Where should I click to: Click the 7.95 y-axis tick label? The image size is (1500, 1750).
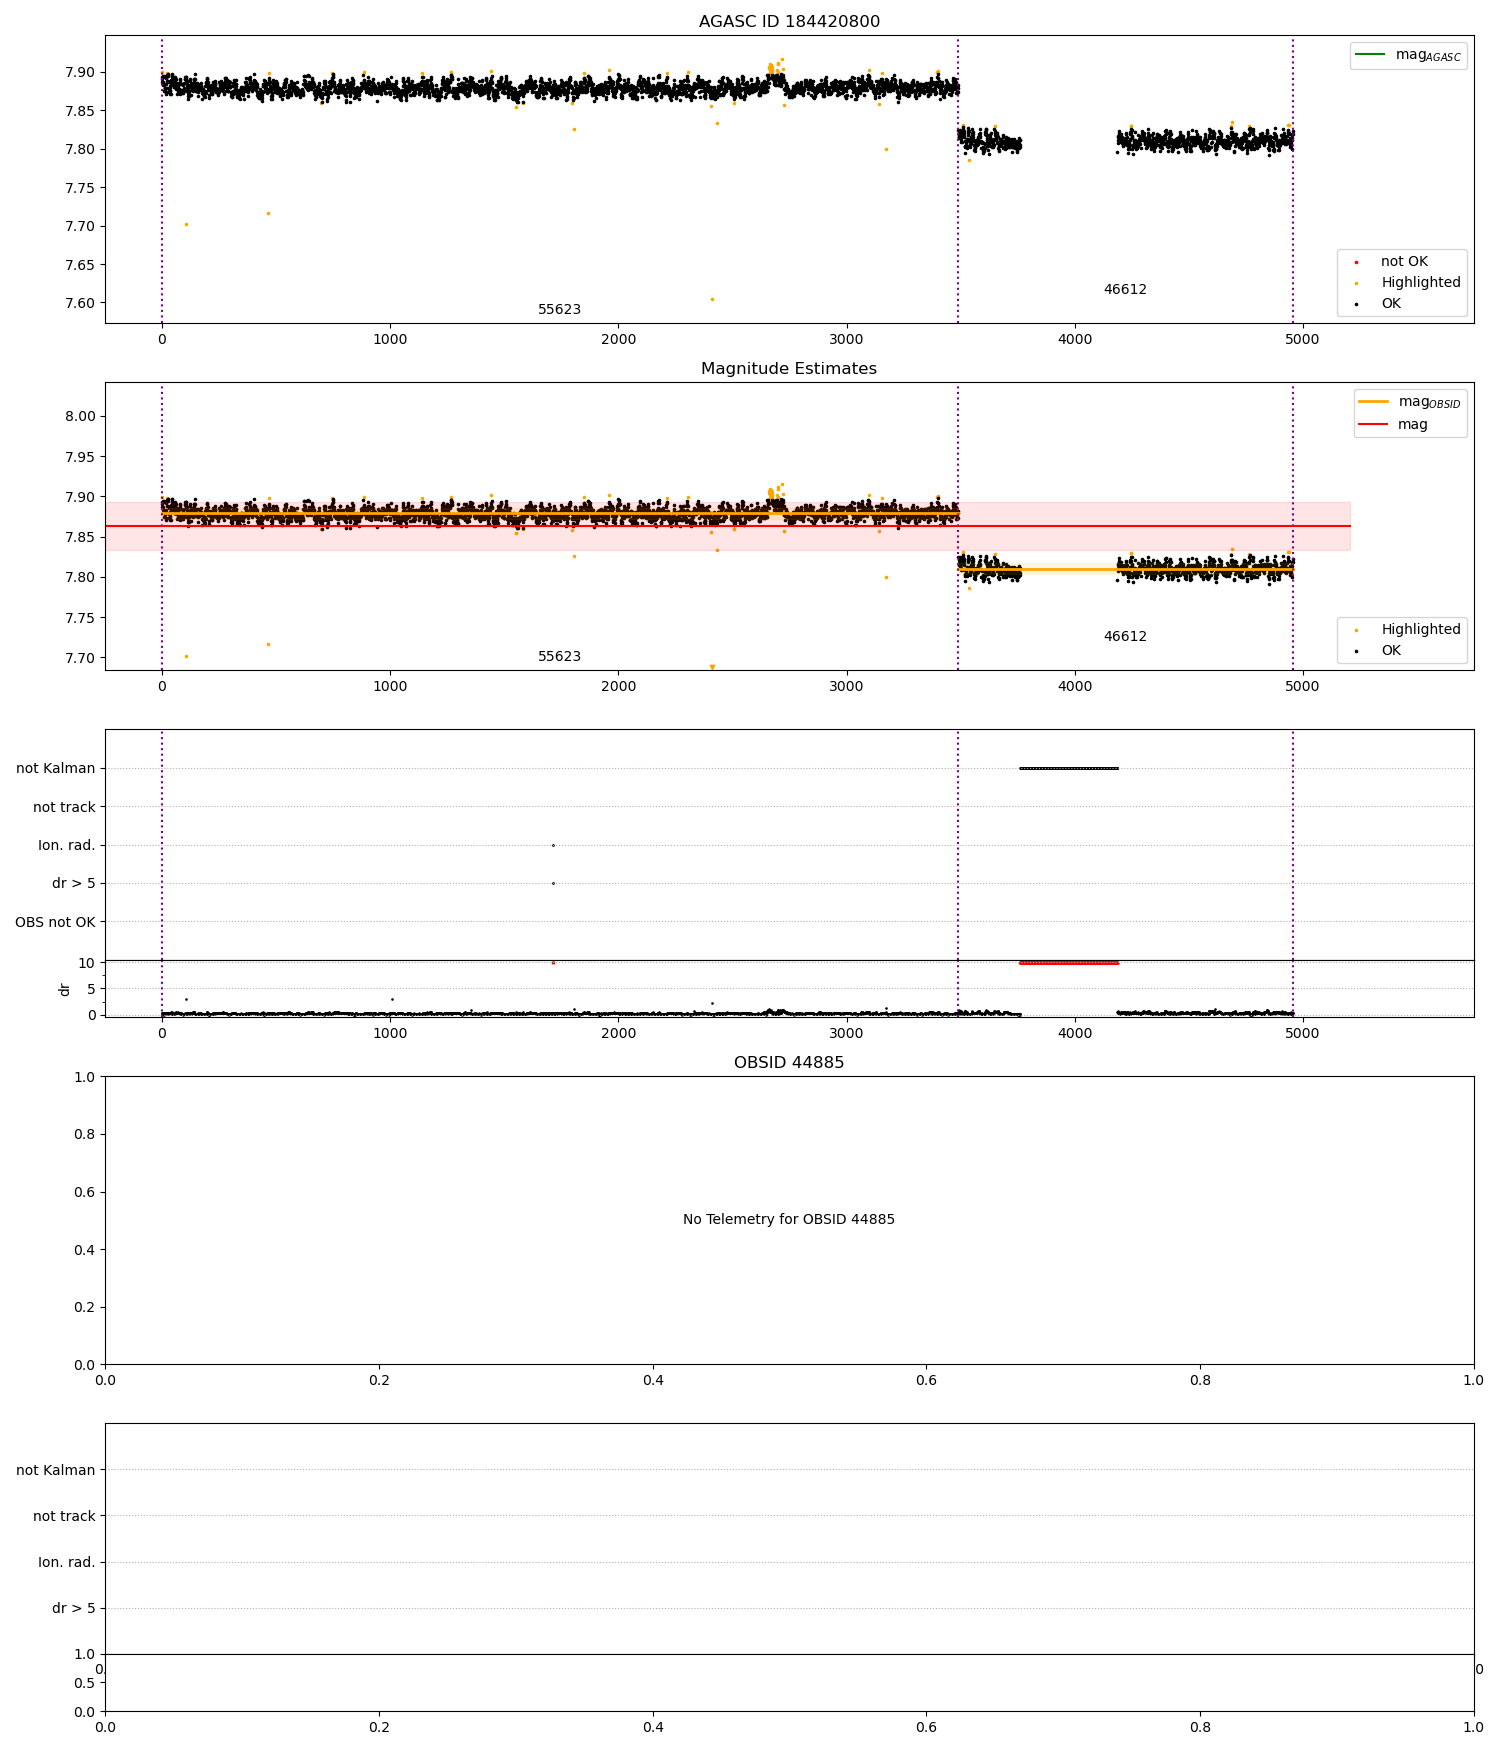click(80, 457)
